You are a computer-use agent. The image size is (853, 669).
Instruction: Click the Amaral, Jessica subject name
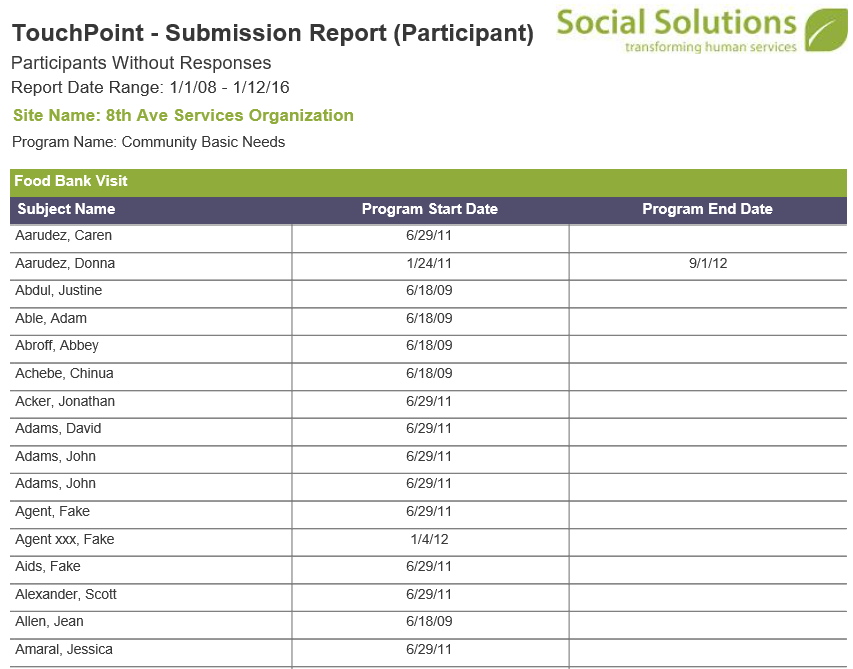tap(64, 649)
